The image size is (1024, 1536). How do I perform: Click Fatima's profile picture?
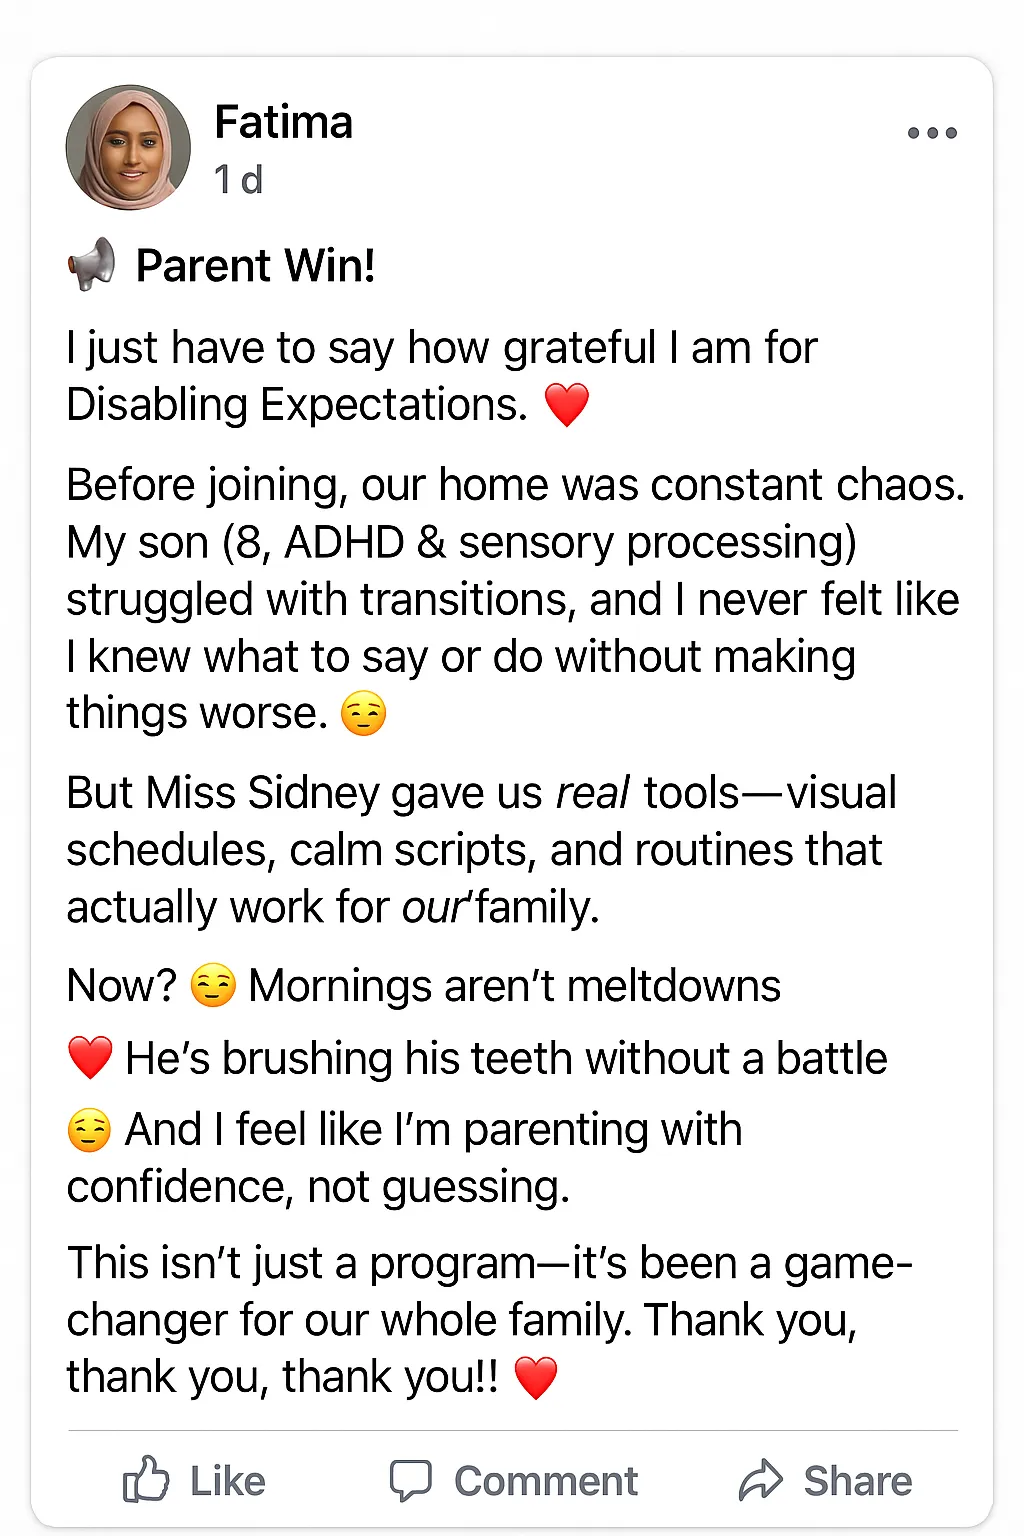pyautogui.click(x=128, y=147)
